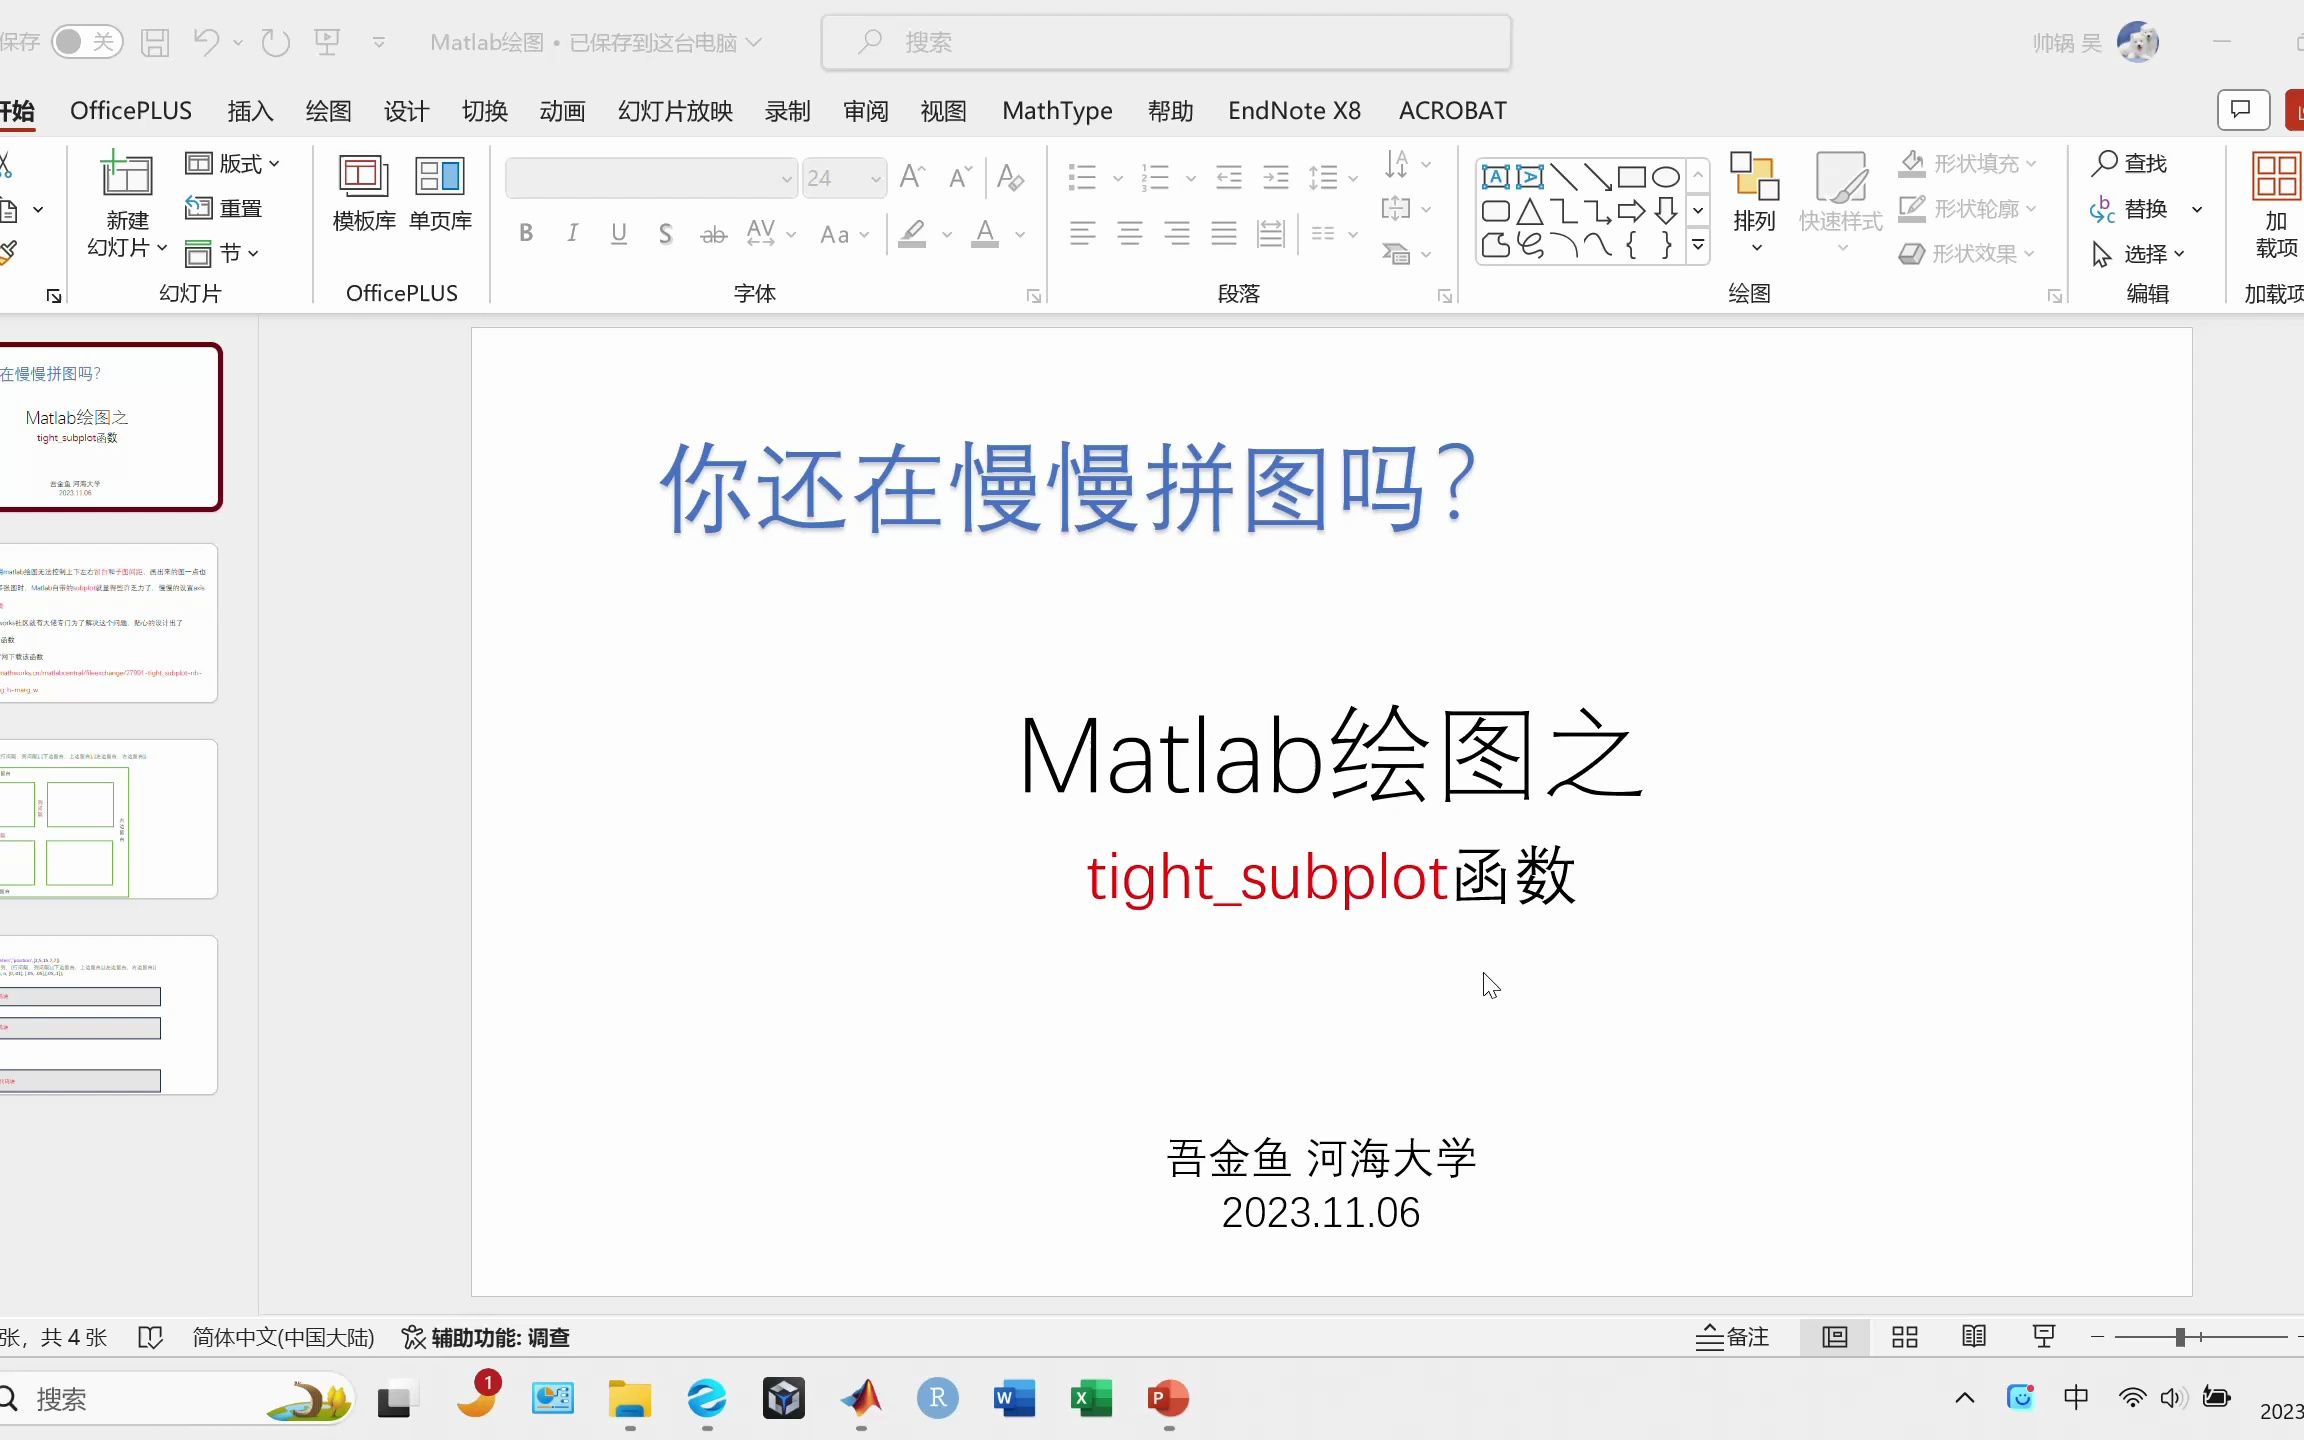
Task: Select the oval shape in shapes gallery
Action: tap(1665, 178)
